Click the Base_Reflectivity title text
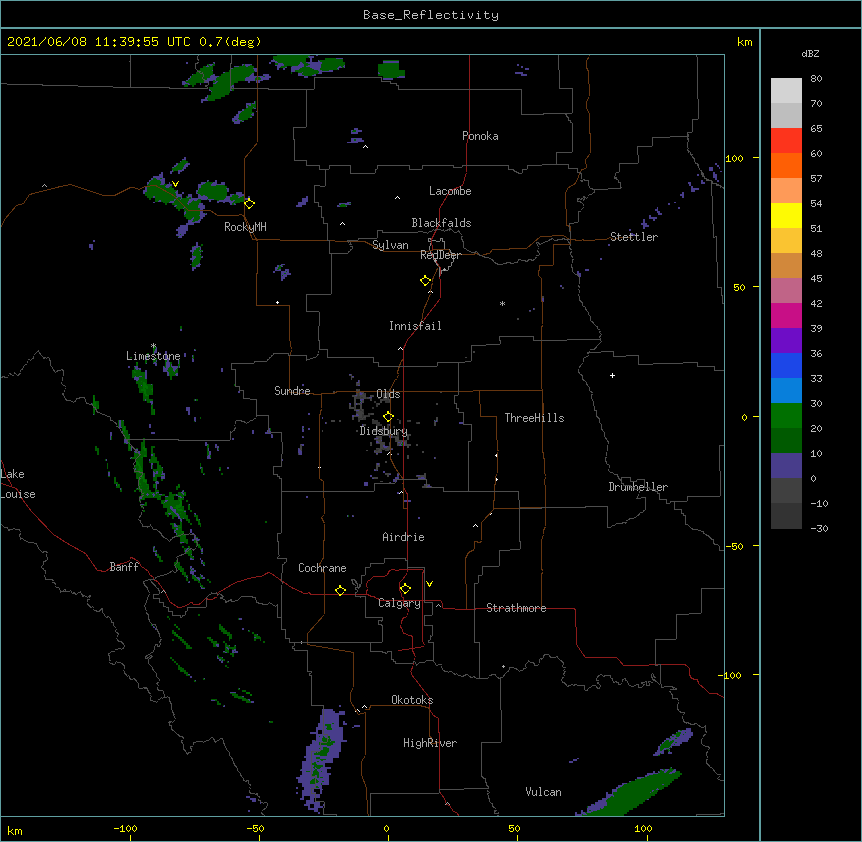Screen dimensions: 862x842 [x=431, y=15]
